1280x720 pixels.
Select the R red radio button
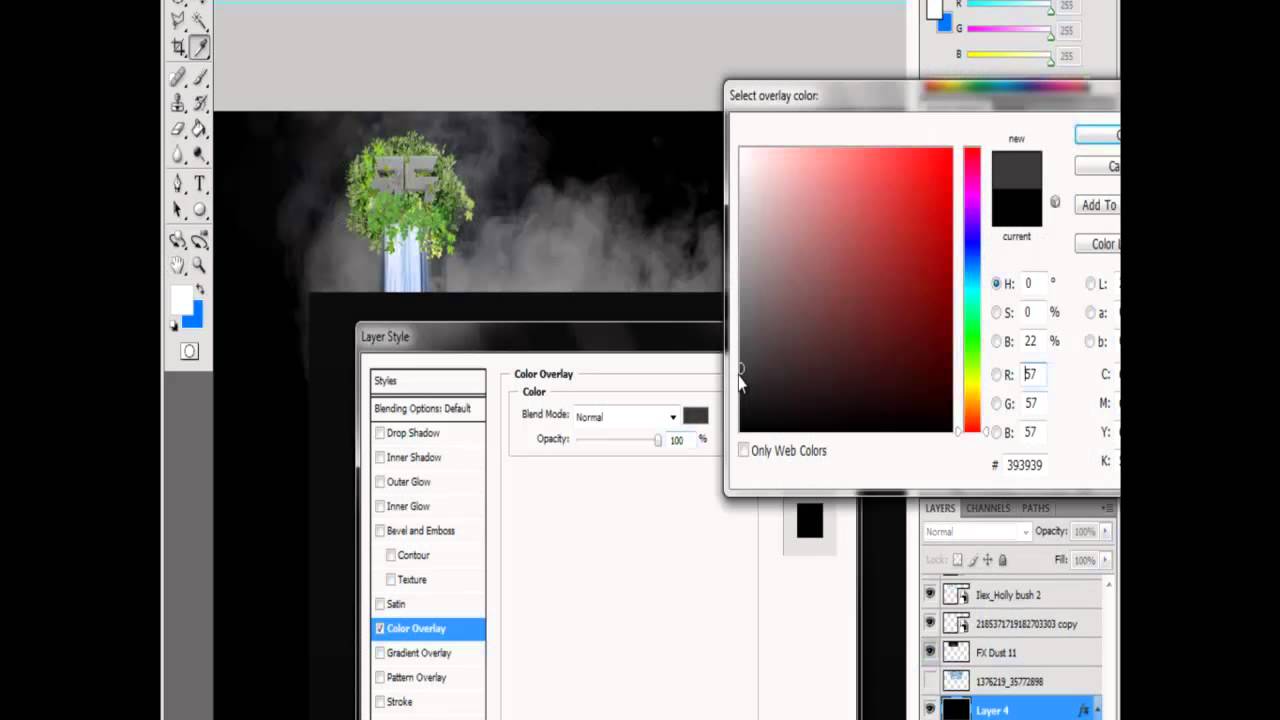click(996, 375)
